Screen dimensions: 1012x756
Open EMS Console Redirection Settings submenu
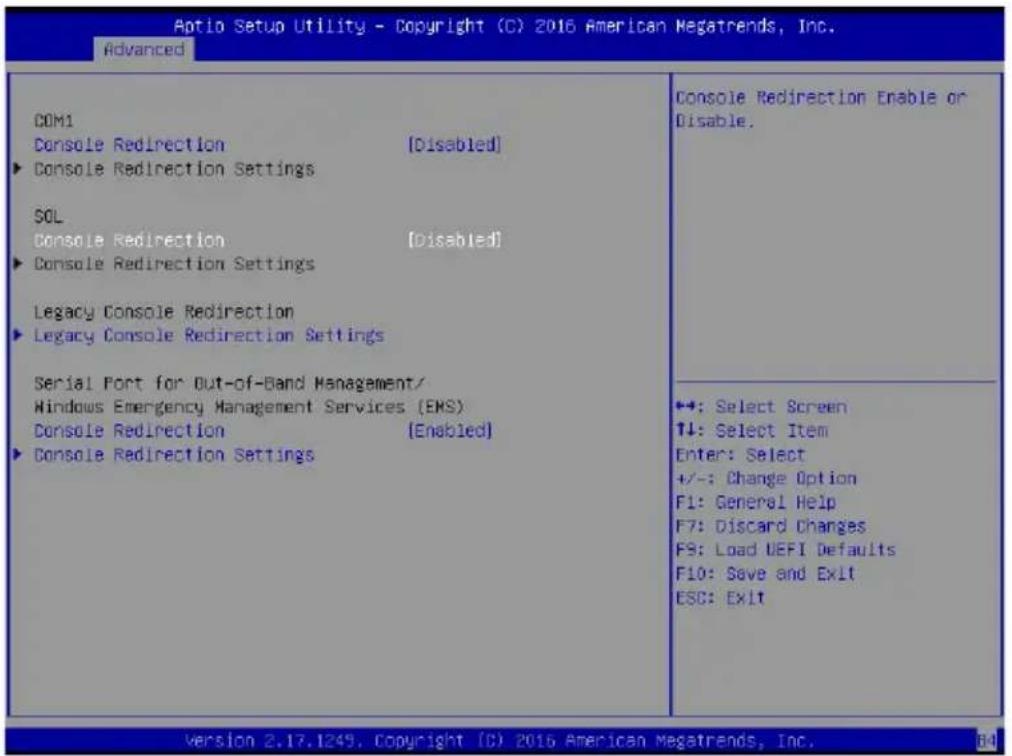point(174,455)
